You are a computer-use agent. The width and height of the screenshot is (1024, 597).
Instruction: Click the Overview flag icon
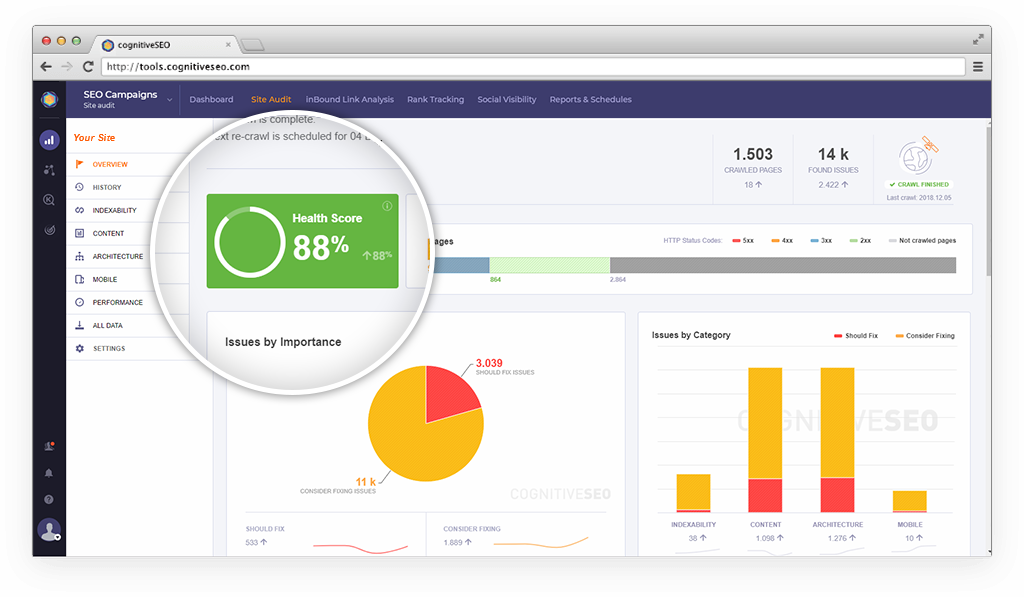coord(79,164)
